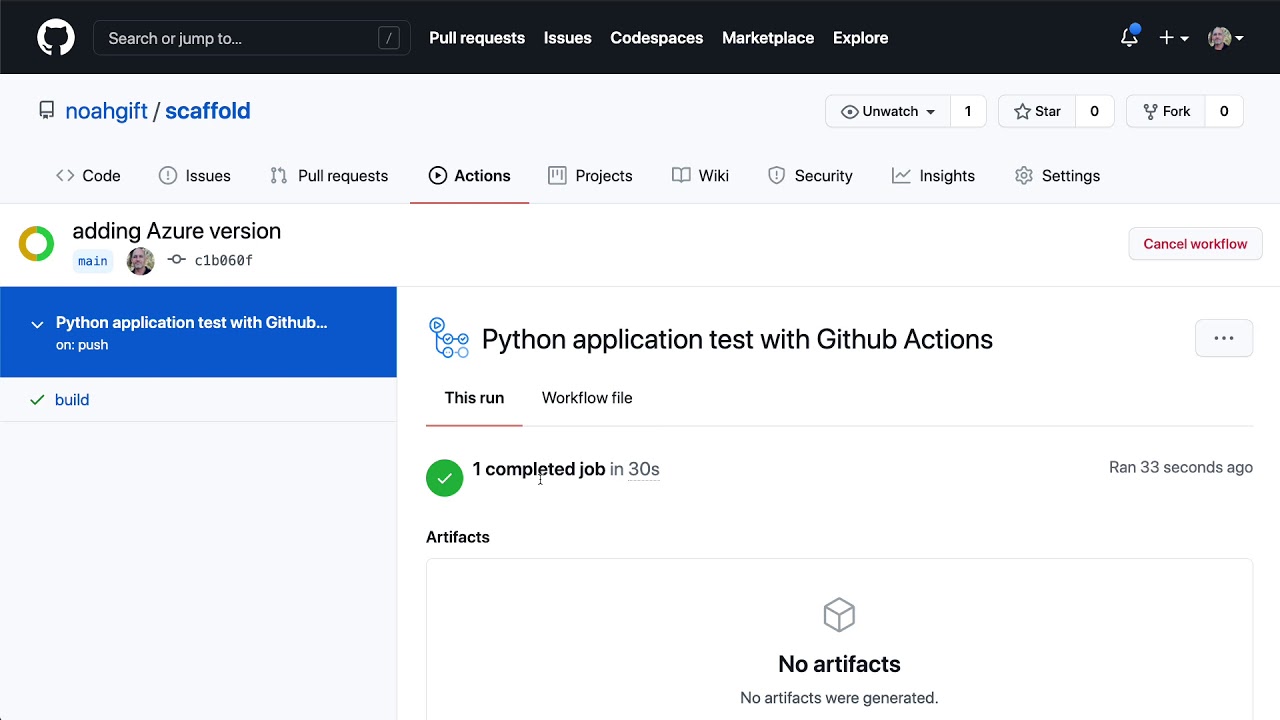Switch to the Workflow file tab

587,398
